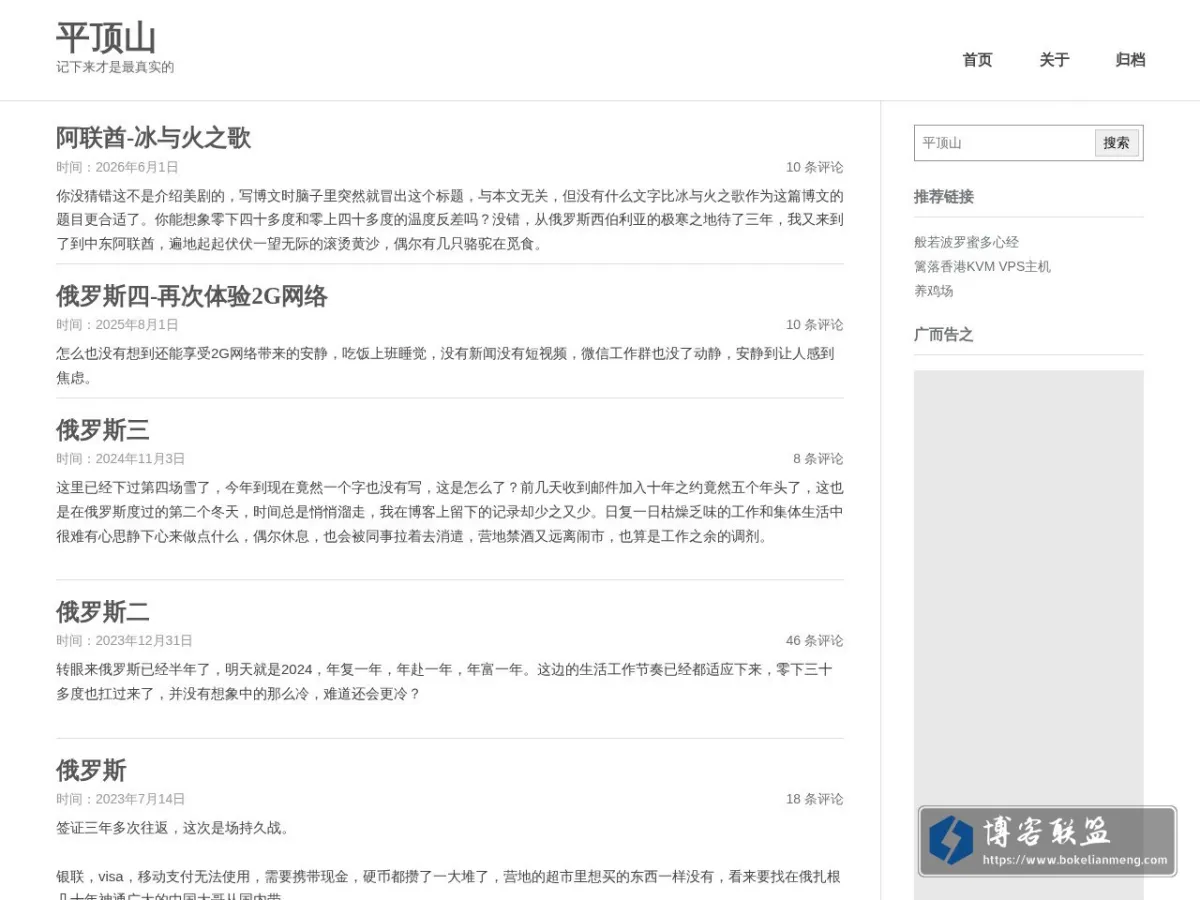Click the 平顶山 site title

point(106,38)
